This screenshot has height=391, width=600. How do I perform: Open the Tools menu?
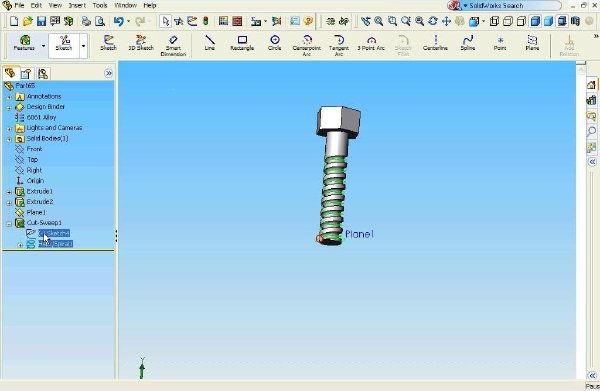pyautogui.click(x=100, y=5)
